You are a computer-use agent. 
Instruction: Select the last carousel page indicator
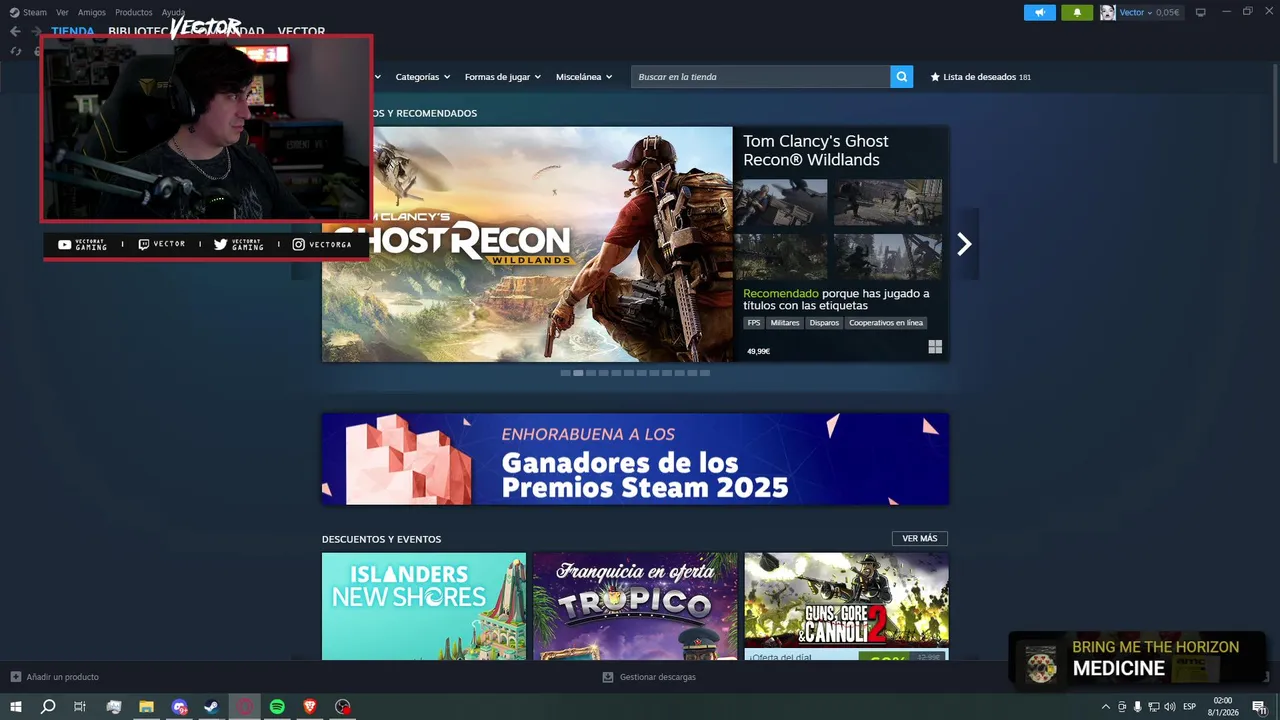coord(705,373)
